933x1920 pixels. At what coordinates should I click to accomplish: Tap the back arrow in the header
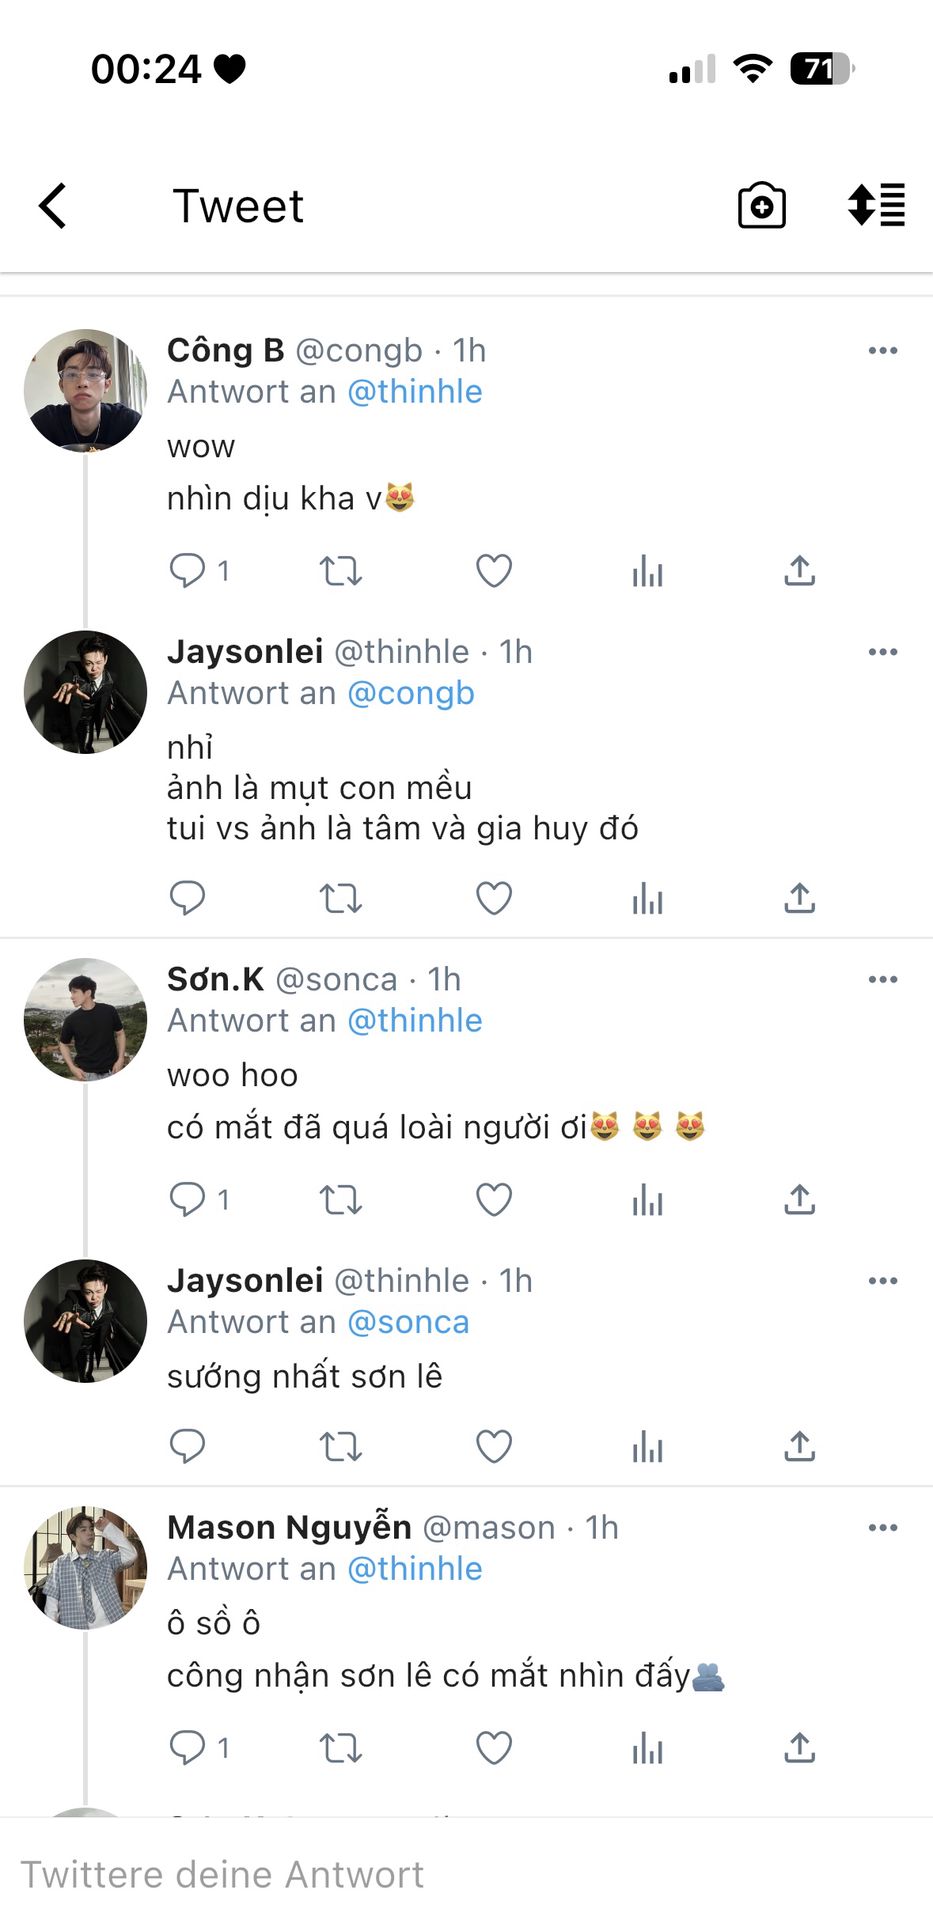[53, 206]
